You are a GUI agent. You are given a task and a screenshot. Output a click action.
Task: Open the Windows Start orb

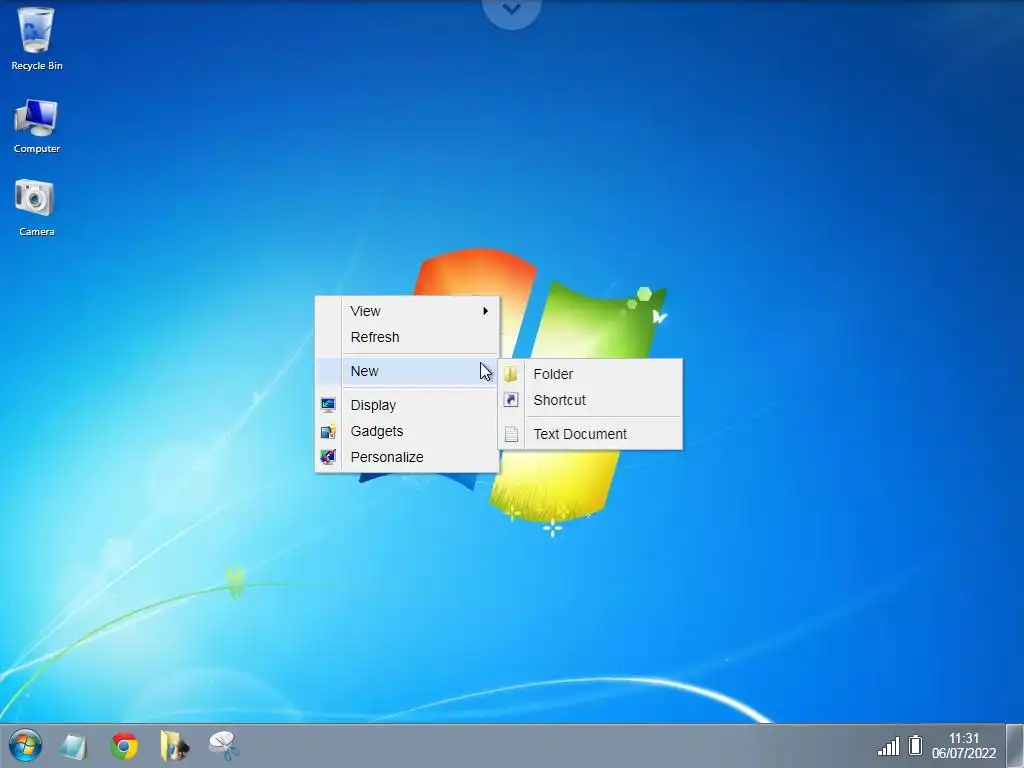click(25, 746)
